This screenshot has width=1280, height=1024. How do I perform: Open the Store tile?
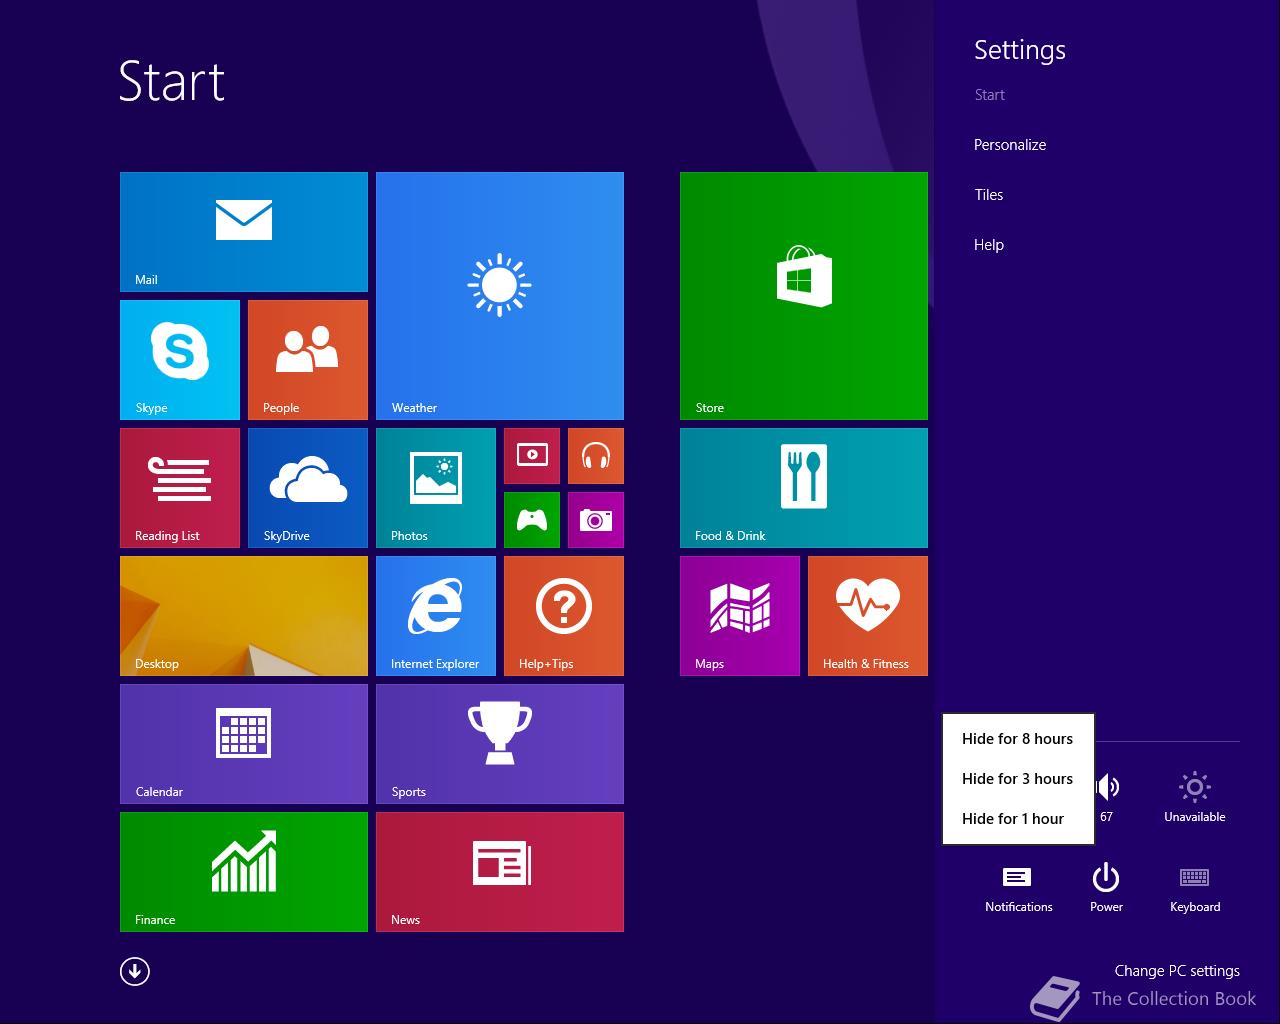(x=804, y=296)
